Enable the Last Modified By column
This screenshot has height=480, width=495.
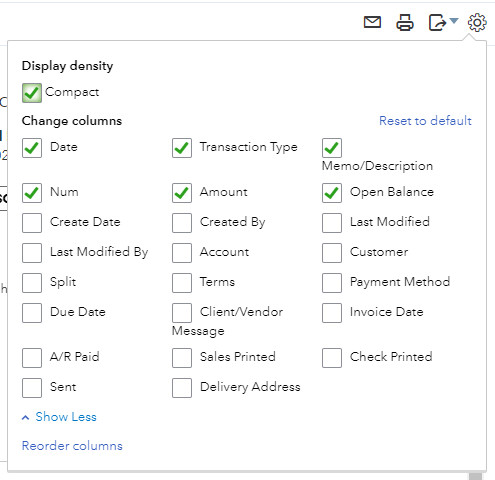(x=32, y=253)
